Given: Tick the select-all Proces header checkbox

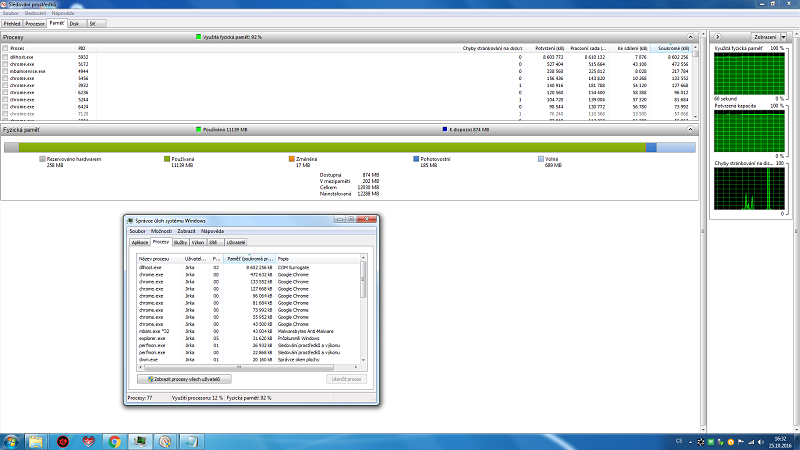Looking at the screenshot, I should 5,48.
